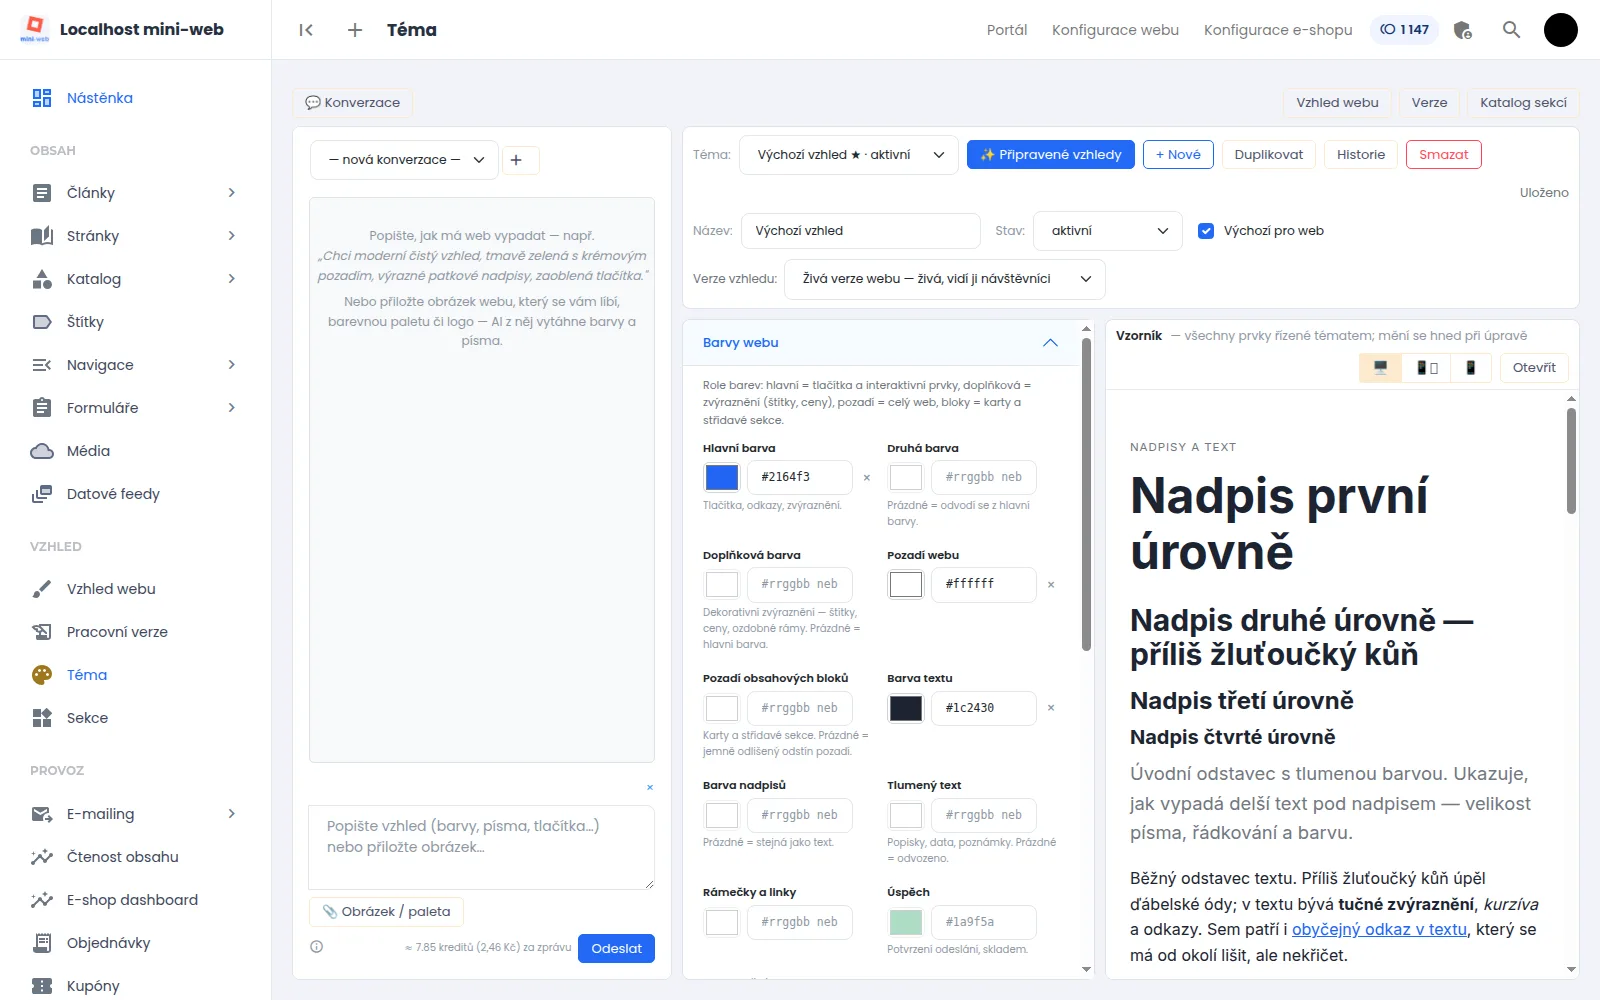Screen dimensions: 1600x1000
Task: Click the shield icon in the top bar
Action: click(x=1463, y=30)
